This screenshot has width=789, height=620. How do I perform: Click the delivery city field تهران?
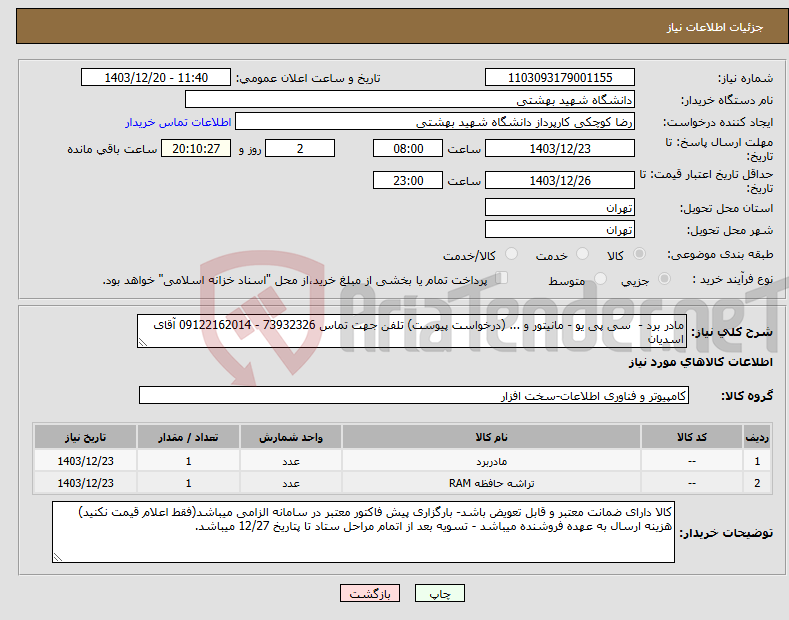click(x=560, y=229)
